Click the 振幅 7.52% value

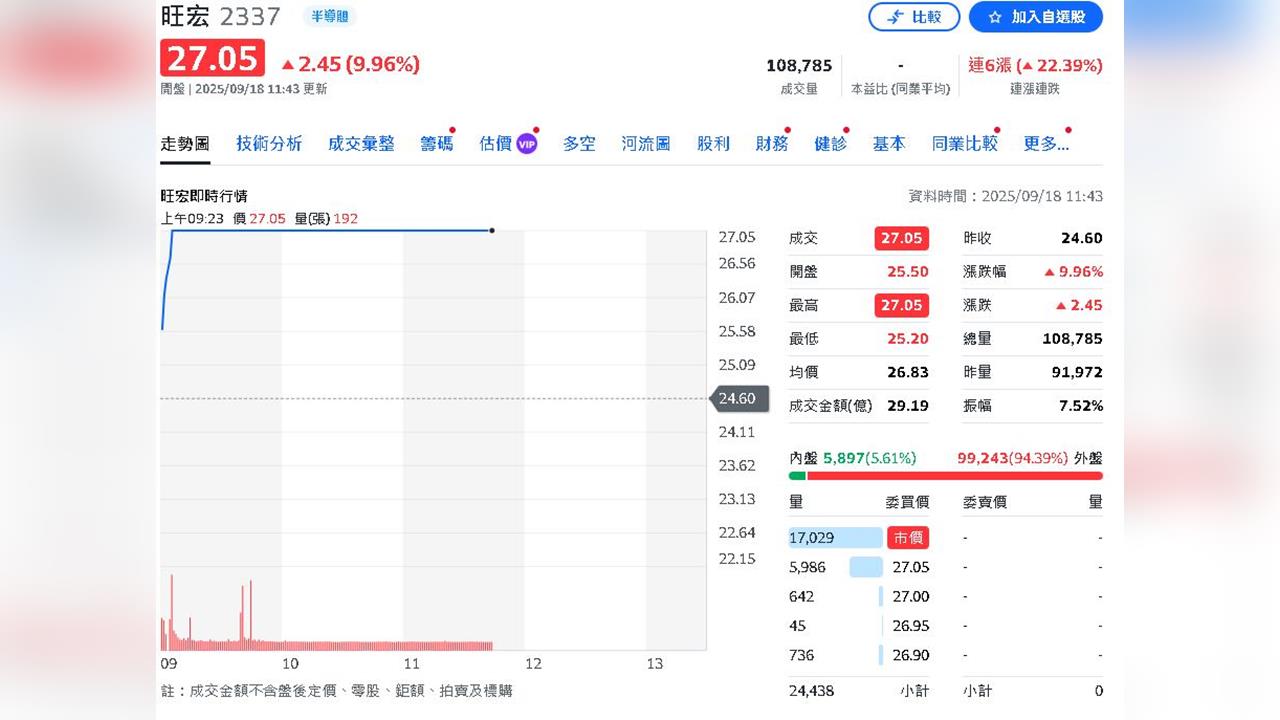click(1081, 406)
